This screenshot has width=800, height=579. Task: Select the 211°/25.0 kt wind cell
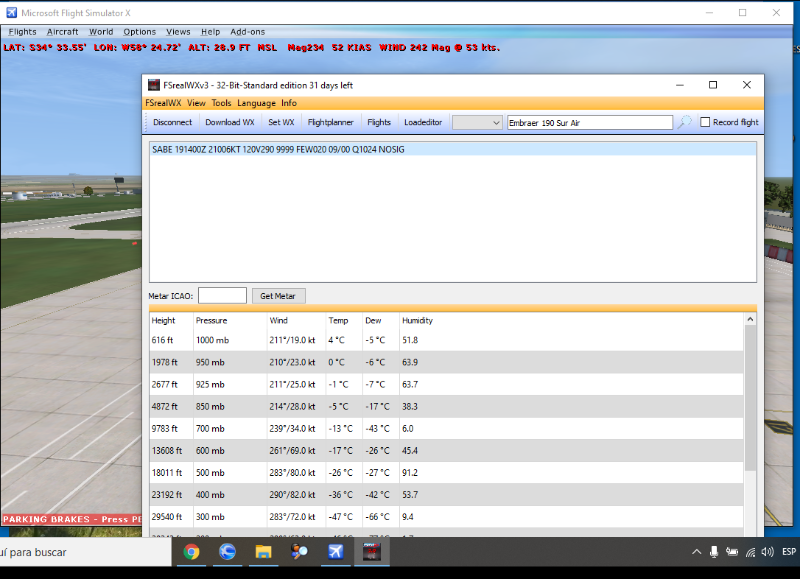click(292, 384)
